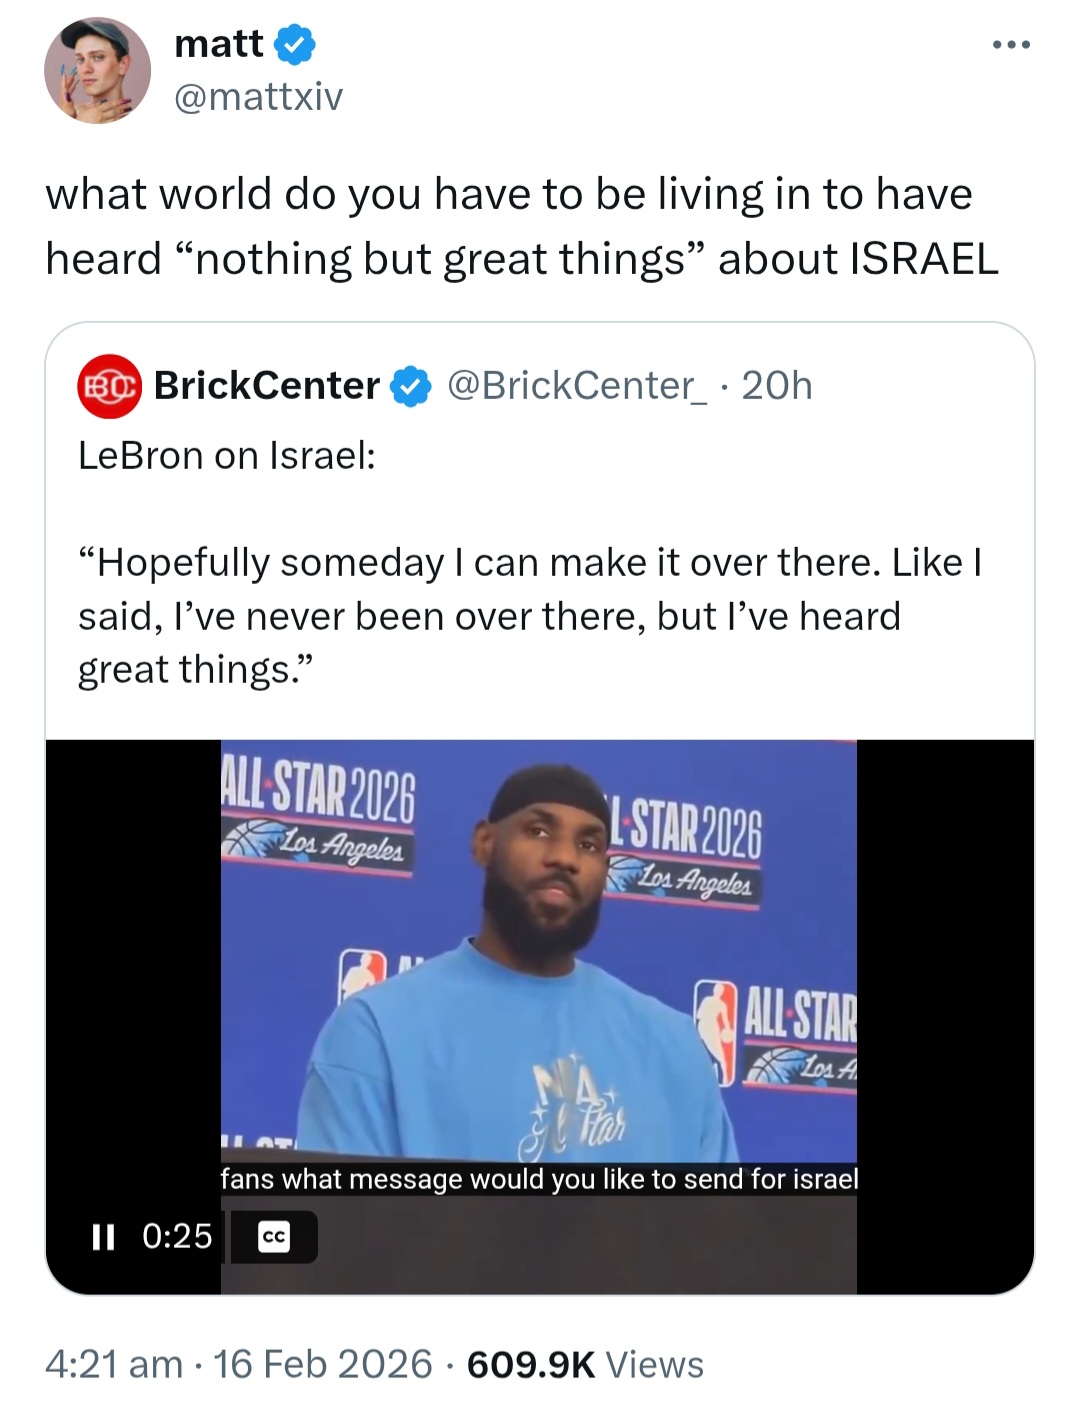Toggle closed captions with CC button
The width and height of the screenshot is (1080, 1402).
[274, 1237]
